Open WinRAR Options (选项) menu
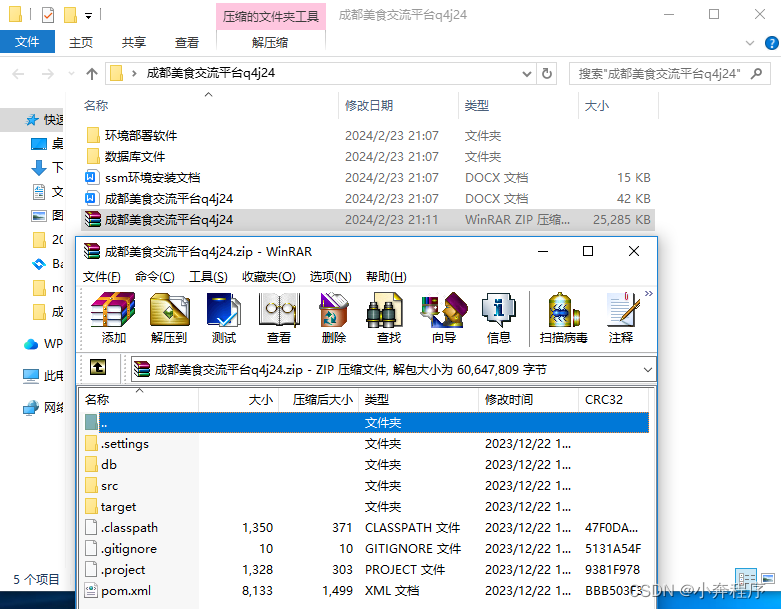 [x=331, y=277]
